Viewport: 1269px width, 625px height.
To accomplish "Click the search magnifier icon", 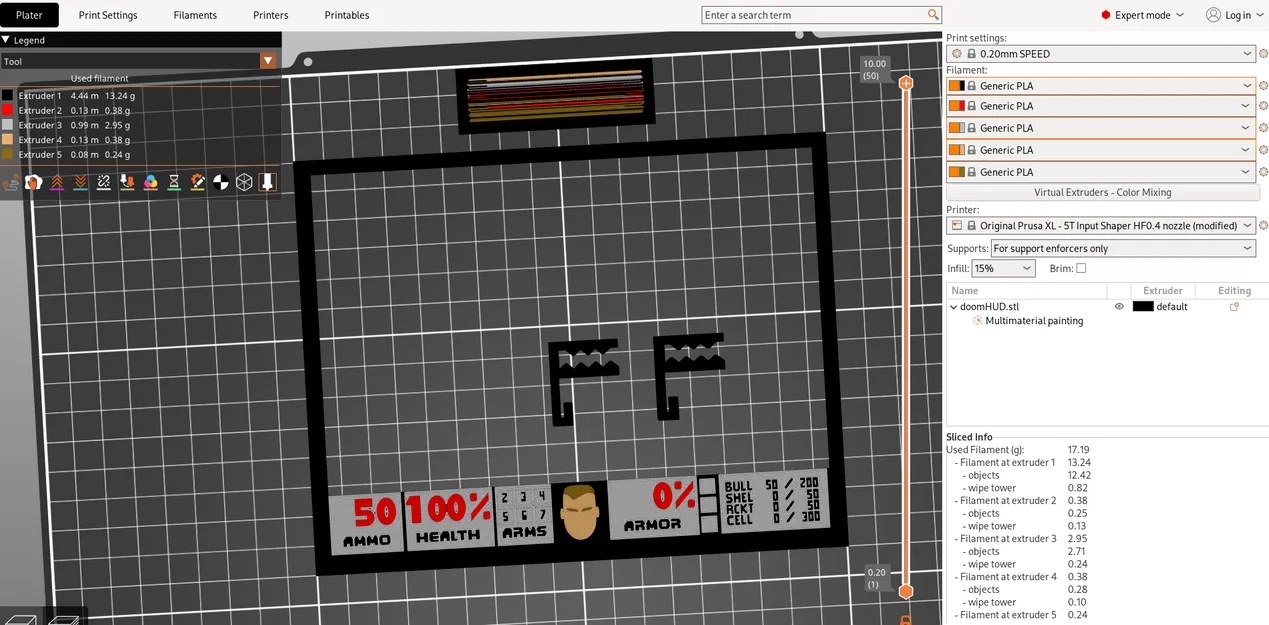I will click(x=934, y=15).
